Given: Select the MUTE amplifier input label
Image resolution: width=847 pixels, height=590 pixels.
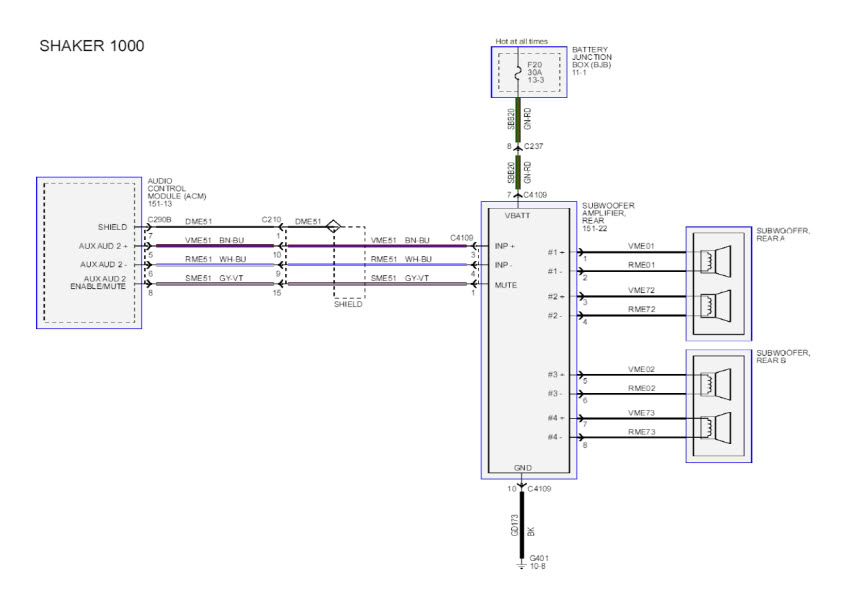Looking at the screenshot, I should pos(506,285).
